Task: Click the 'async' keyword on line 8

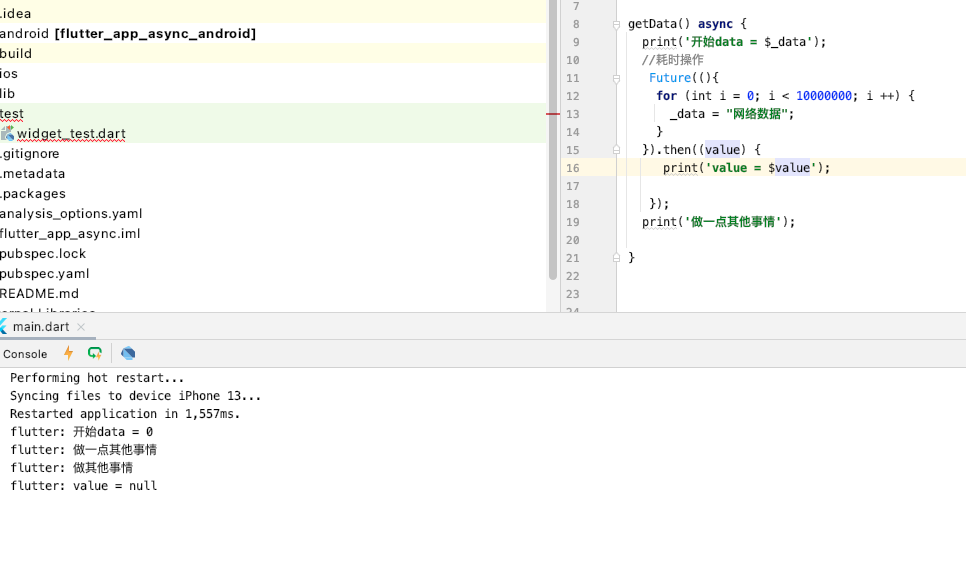Action: tap(715, 24)
